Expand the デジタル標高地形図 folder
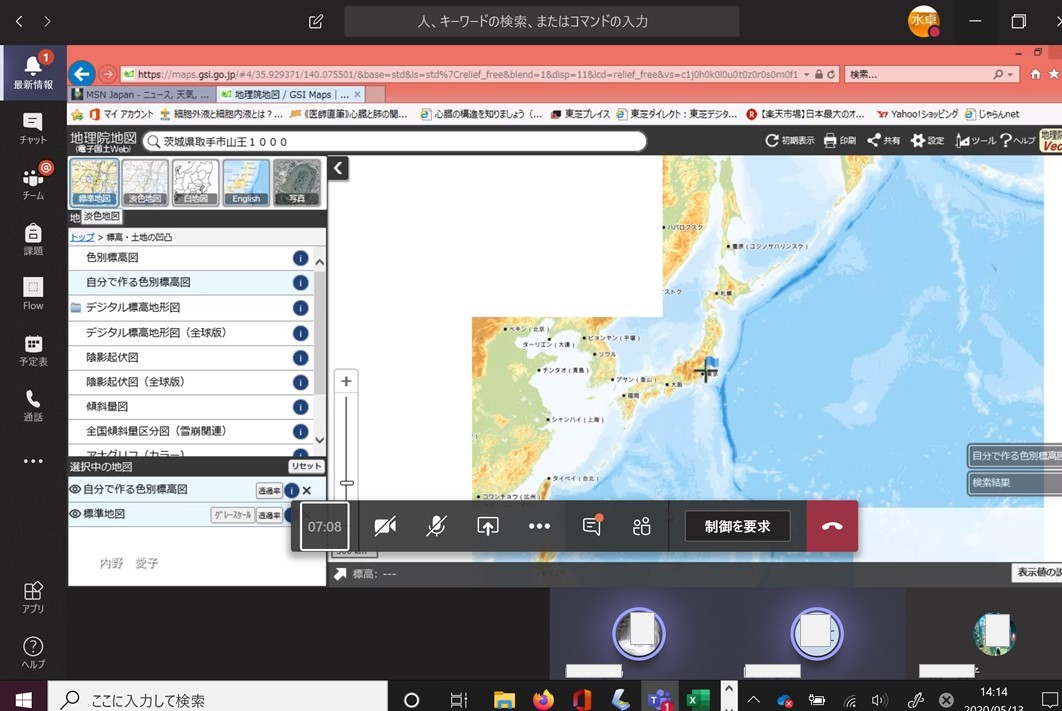This screenshot has height=711, width=1062. 76,308
